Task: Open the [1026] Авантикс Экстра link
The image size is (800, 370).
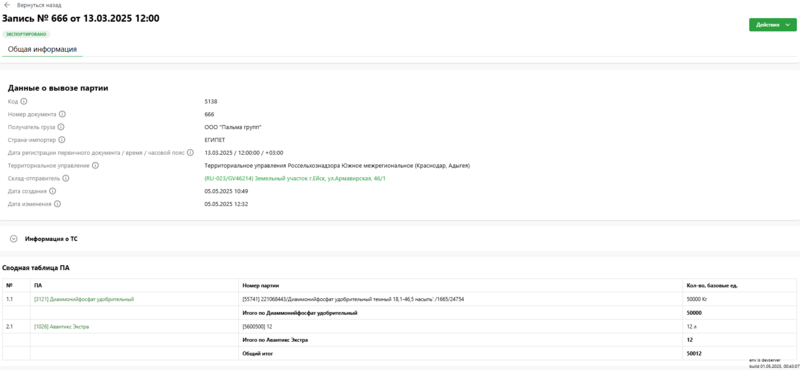Action: pyautogui.click(x=61, y=326)
